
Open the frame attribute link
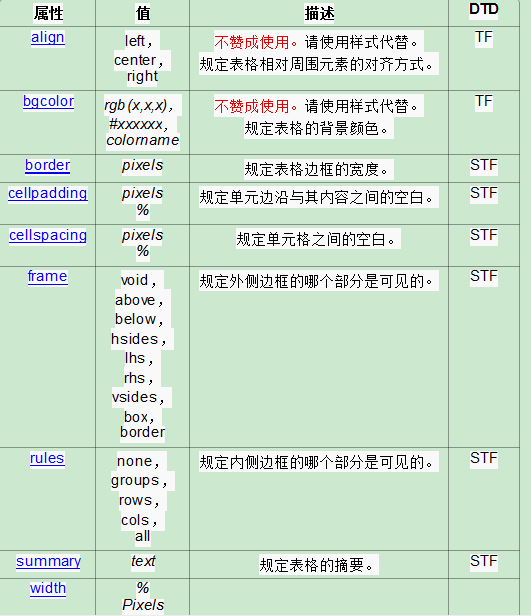click(x=48, y=276)
